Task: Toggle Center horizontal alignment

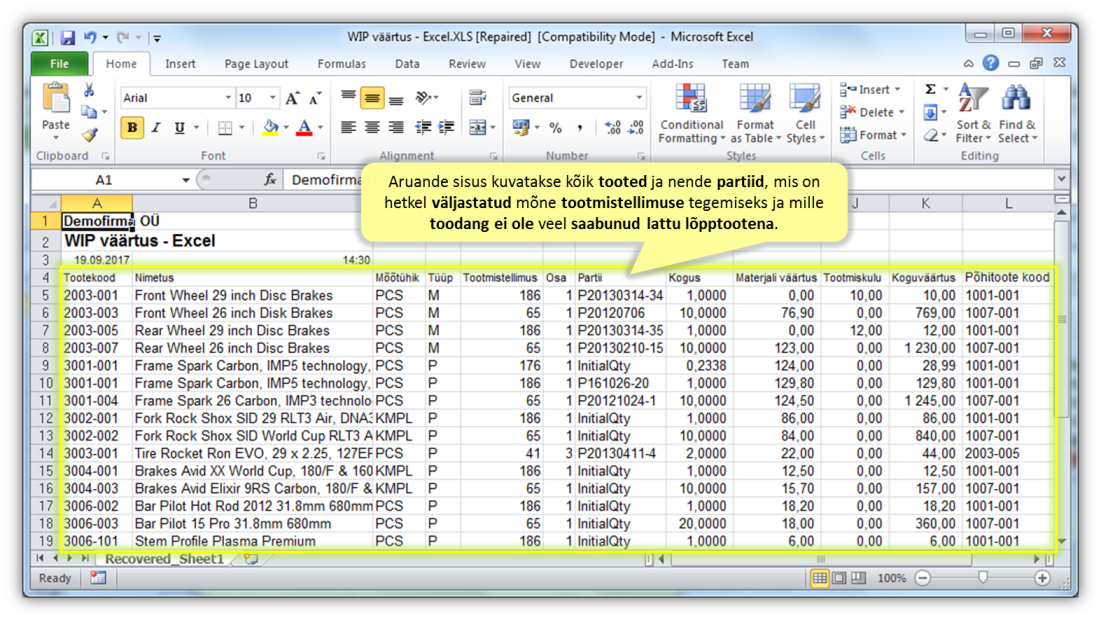Action: click(372, 127)
